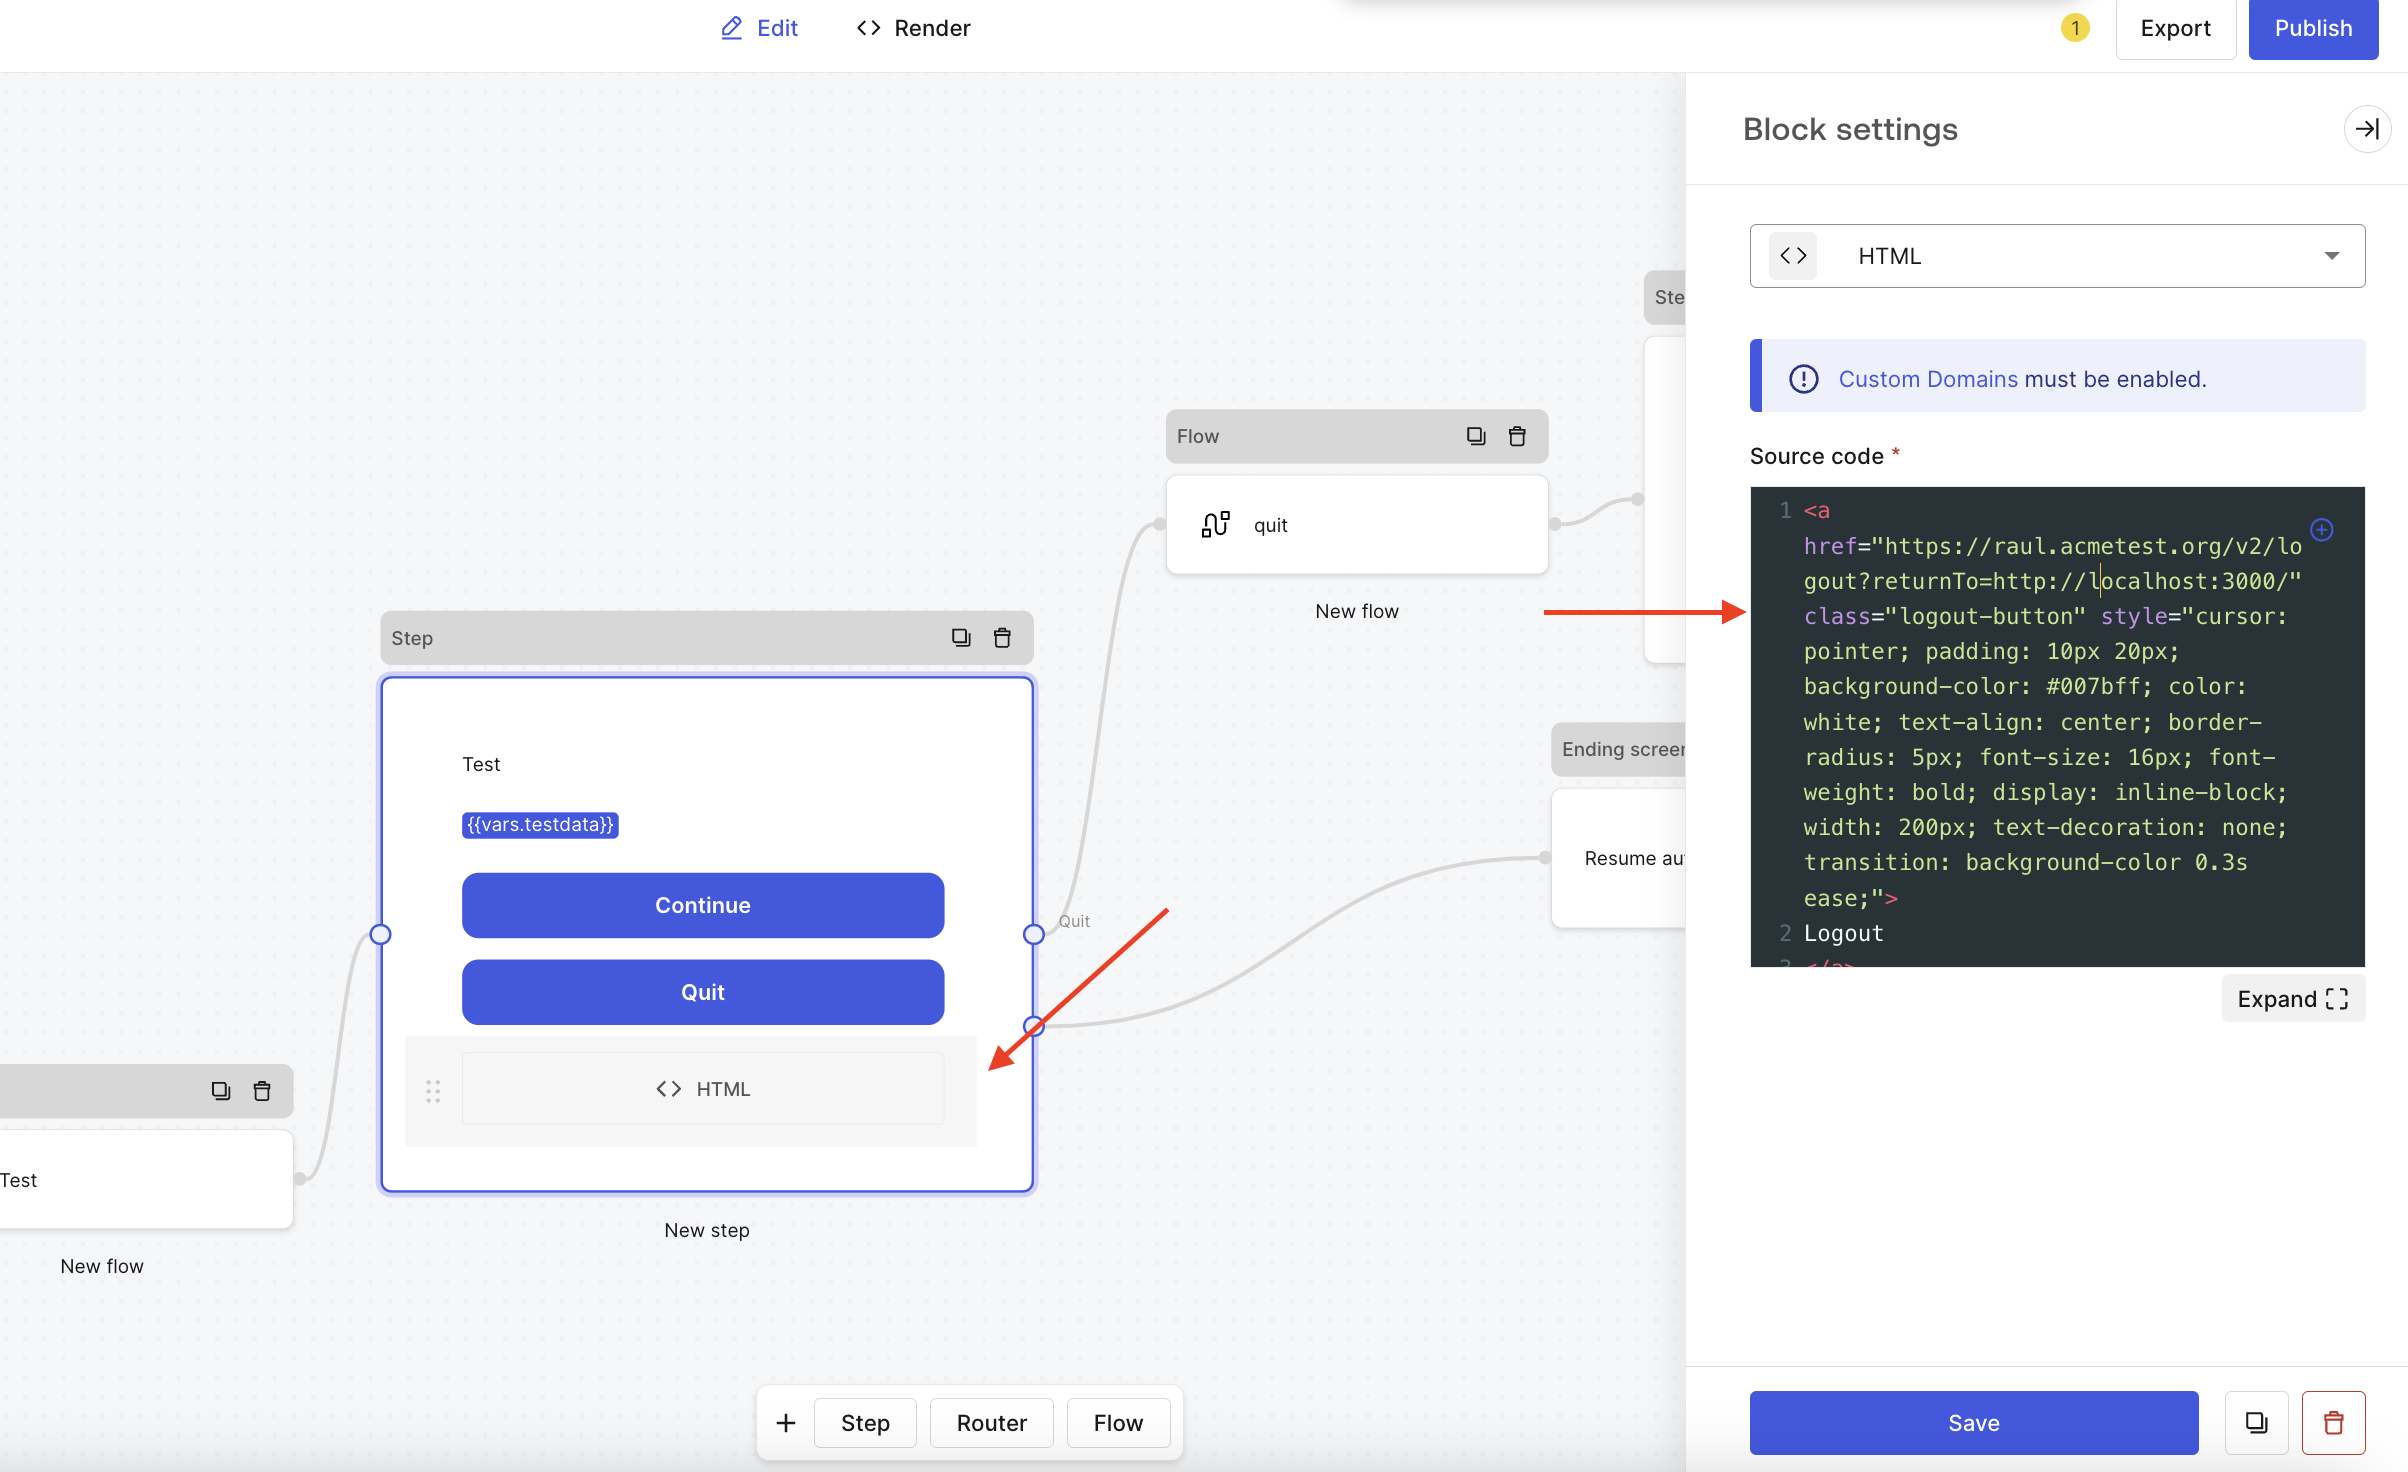The height and width of the screenshot is (1472, 2408).
Task: Duplicate the Step node
Action: [x=960, y=638]
